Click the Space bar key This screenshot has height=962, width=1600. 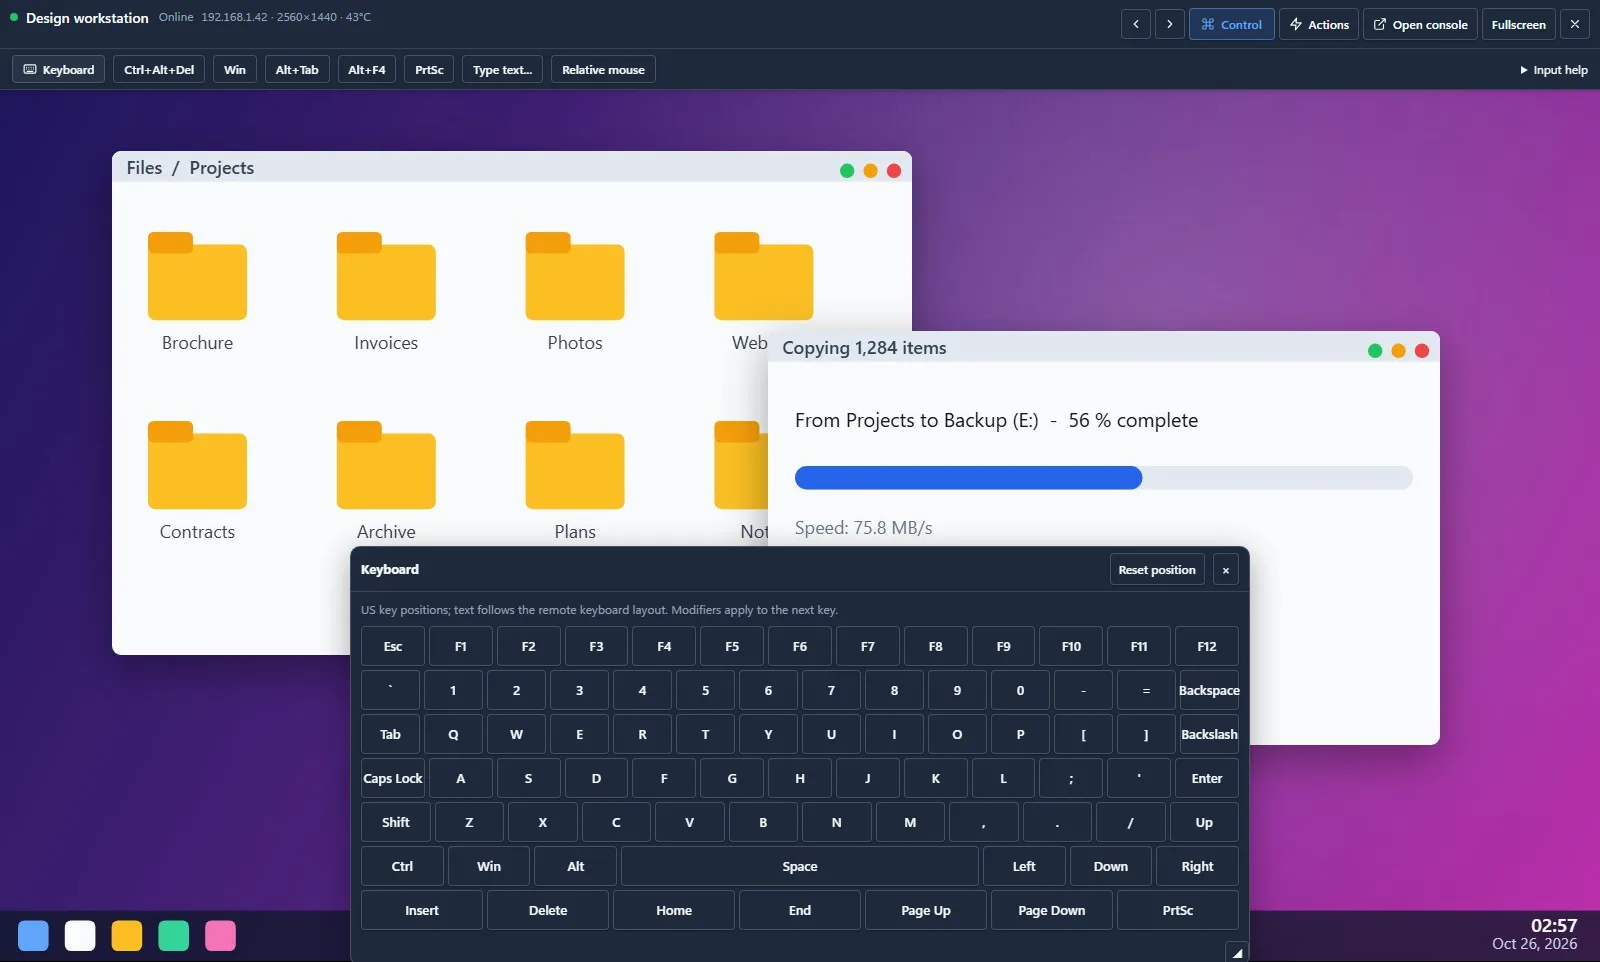(x=800, y=867)
